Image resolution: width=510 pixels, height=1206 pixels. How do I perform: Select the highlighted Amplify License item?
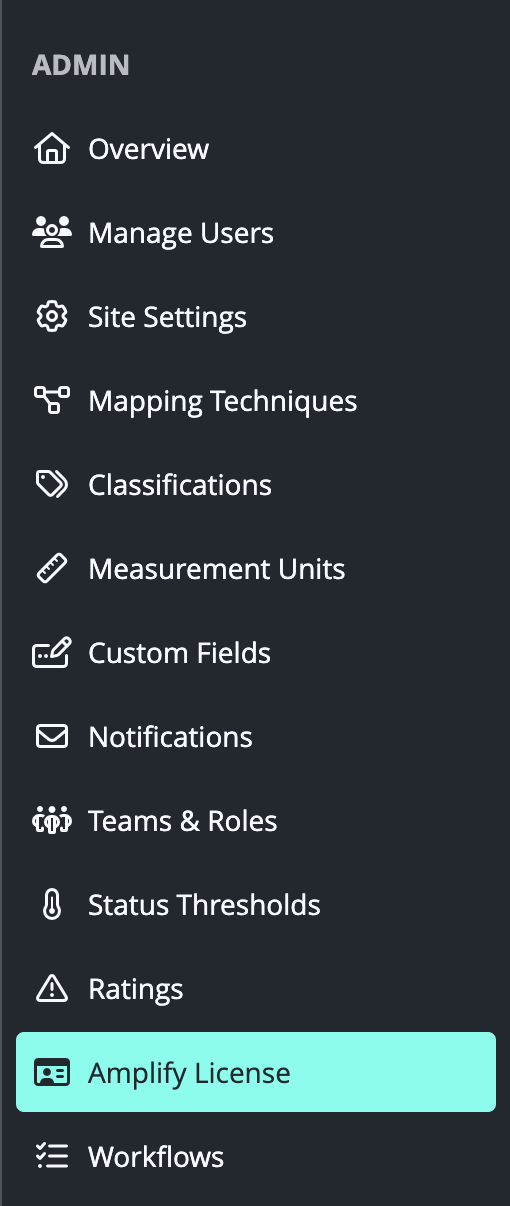(256, 1072)
